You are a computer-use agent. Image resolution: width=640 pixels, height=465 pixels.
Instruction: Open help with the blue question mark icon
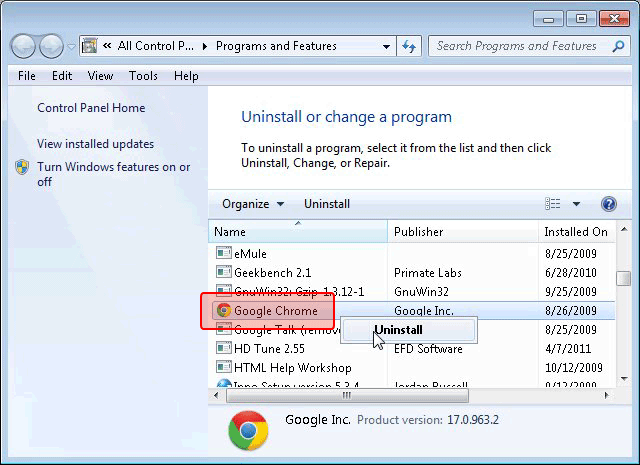point(608,204)
